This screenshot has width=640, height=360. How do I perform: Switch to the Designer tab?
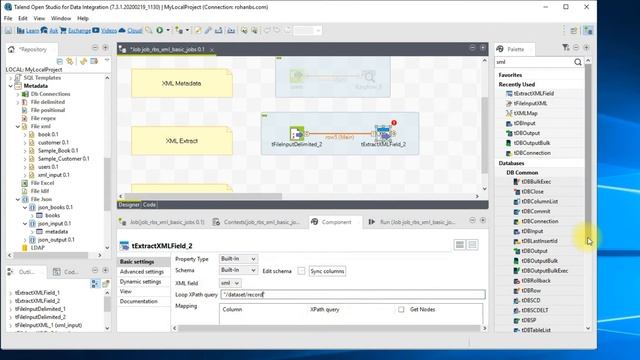(129, 204)
